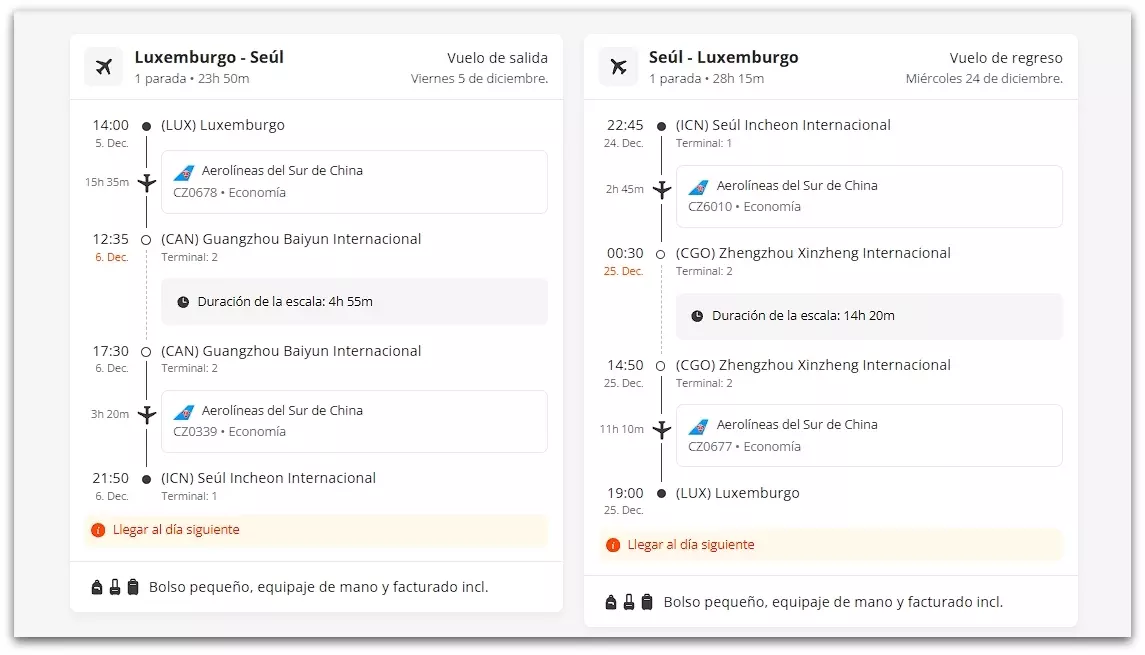The image size is (1145, 655).
Task: Click the clock icon by the 14h 20m layover
Action: [697, 316]
